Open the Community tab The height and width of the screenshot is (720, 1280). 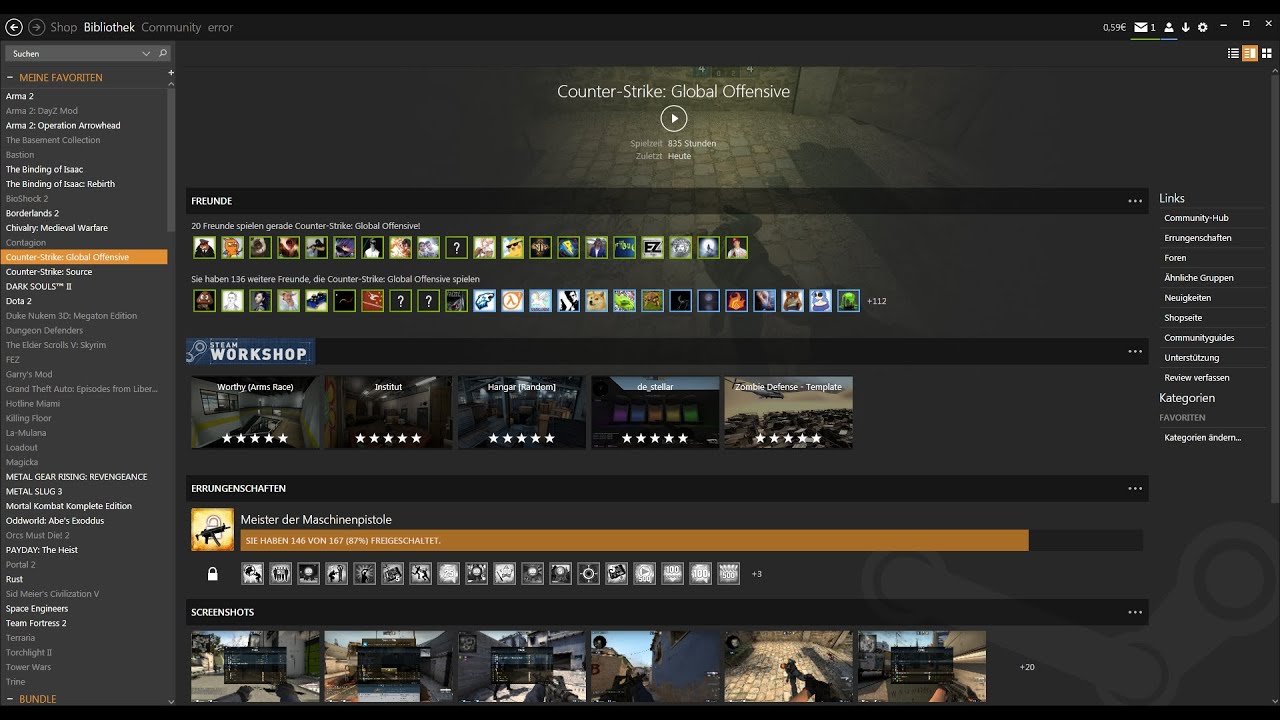171,27
